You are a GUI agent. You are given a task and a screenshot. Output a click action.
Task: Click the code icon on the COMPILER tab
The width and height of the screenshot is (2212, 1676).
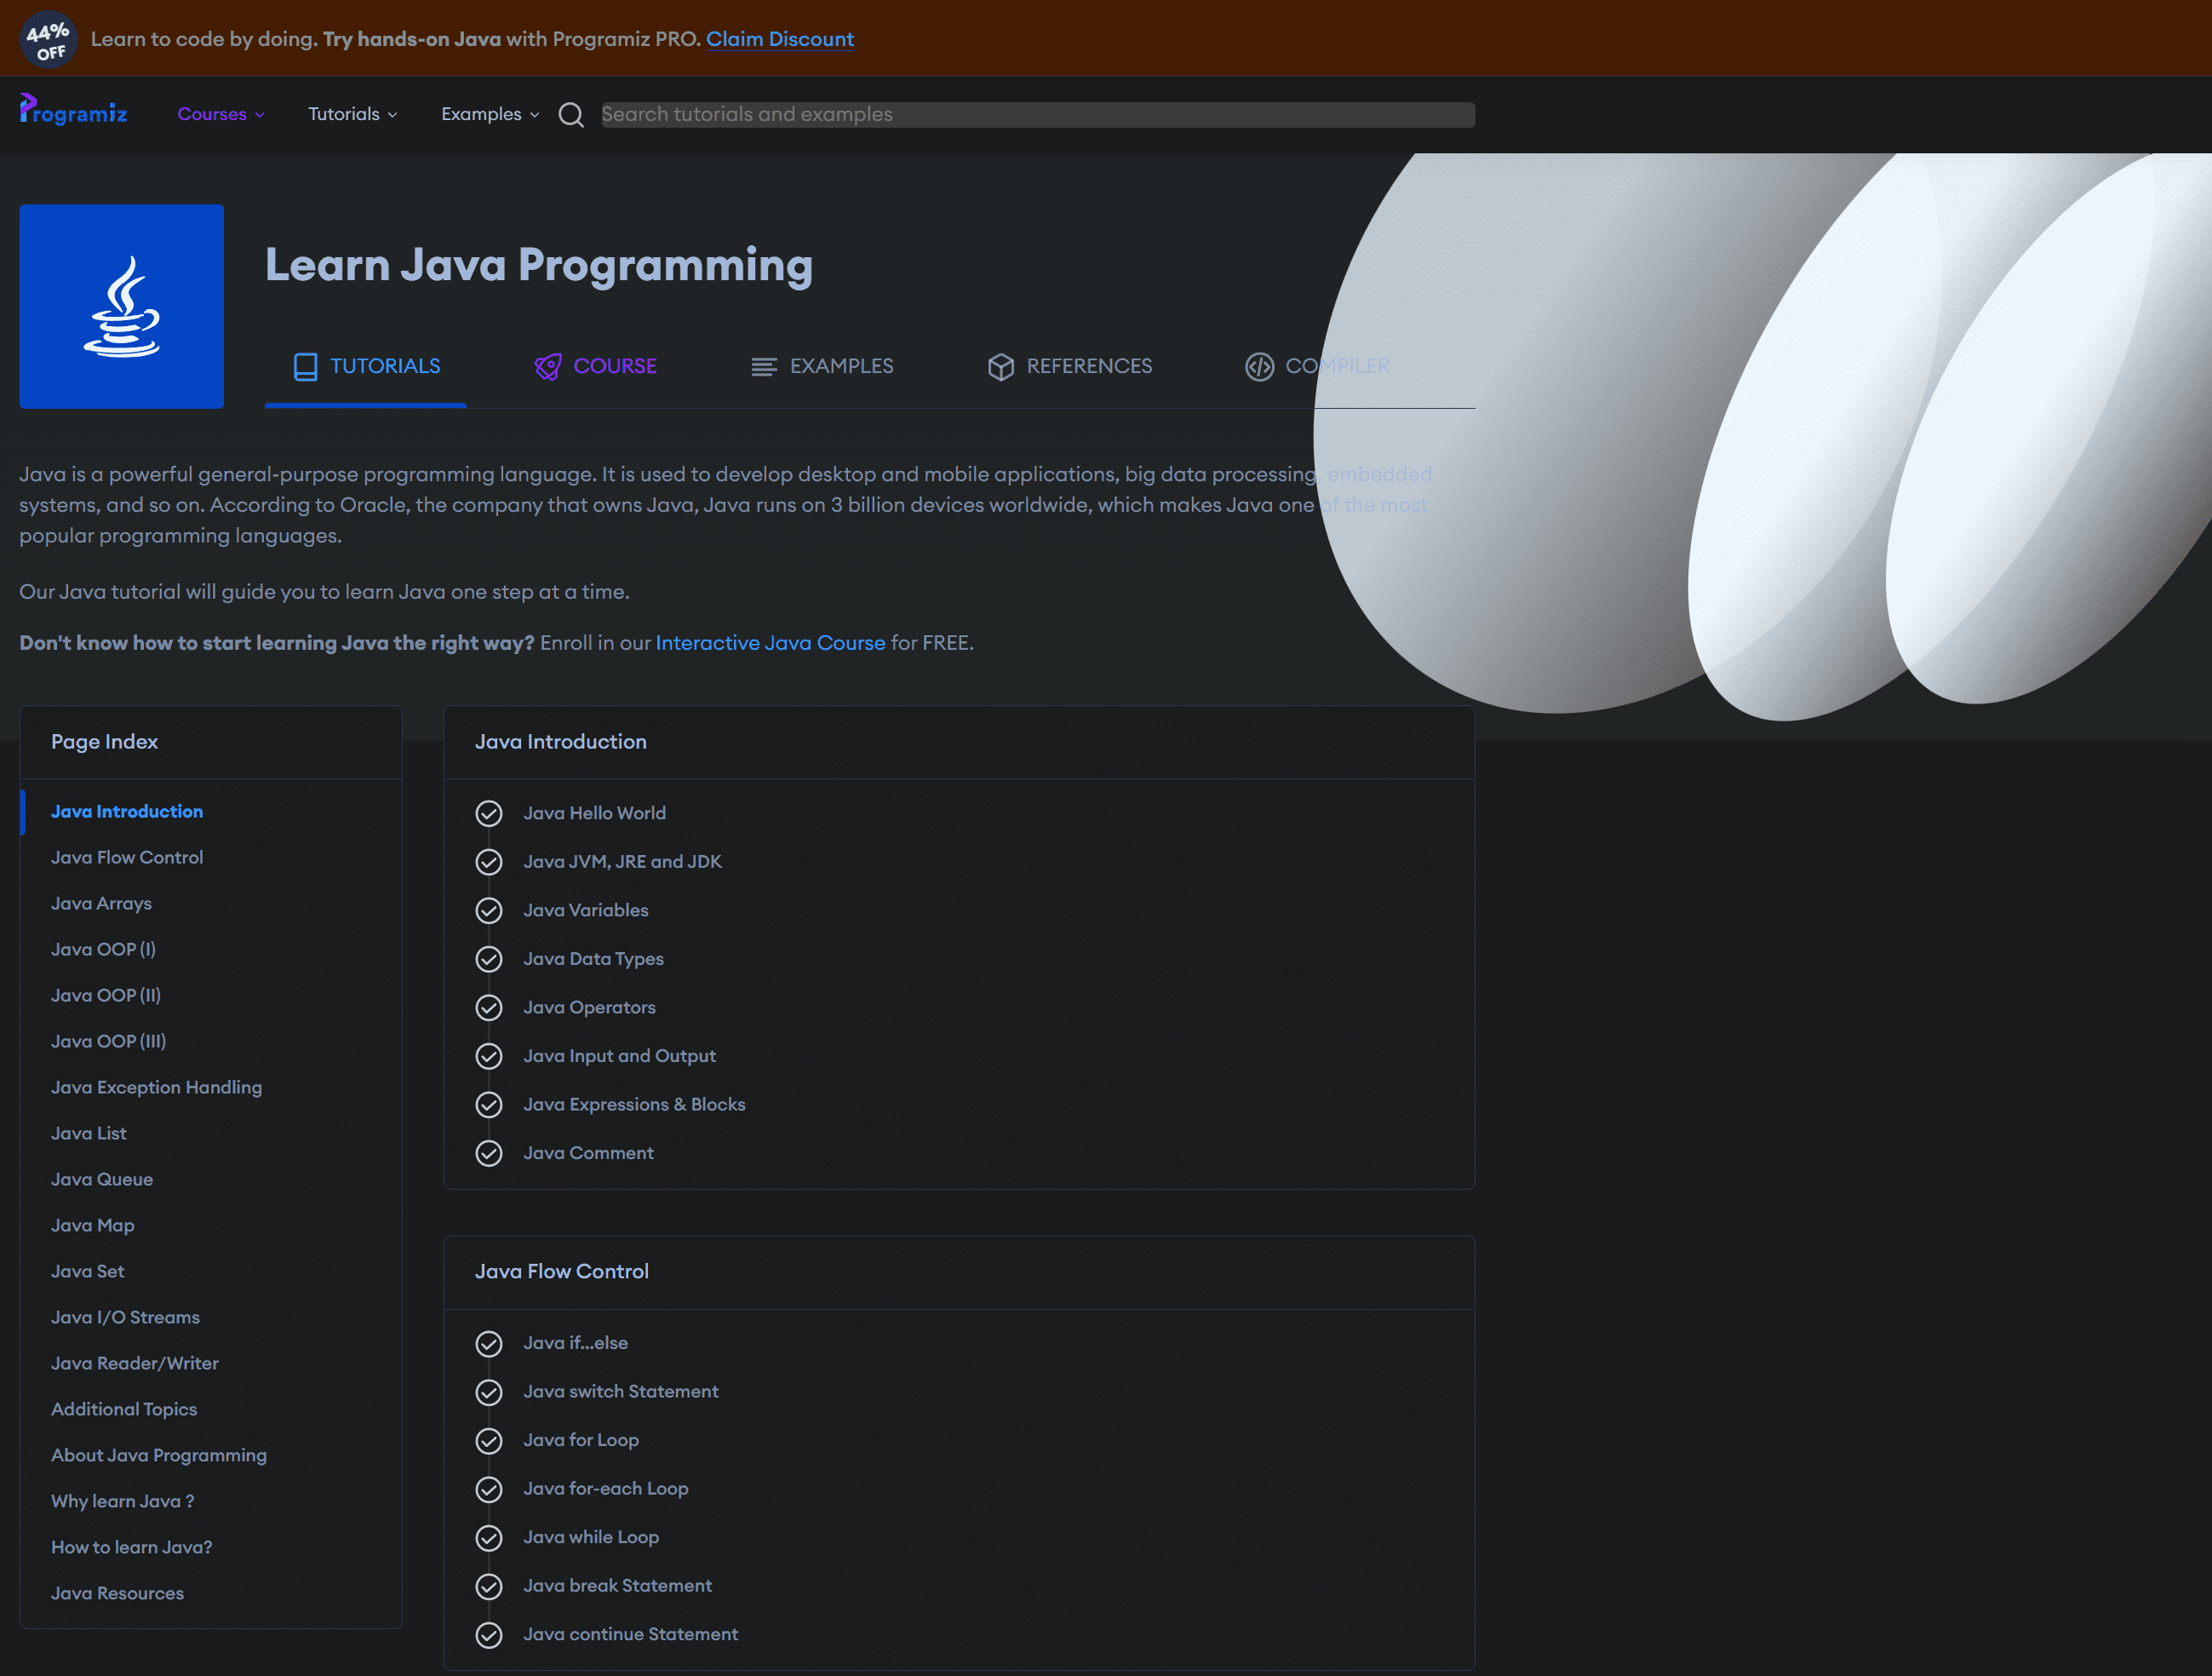(x=1259, y=366)
